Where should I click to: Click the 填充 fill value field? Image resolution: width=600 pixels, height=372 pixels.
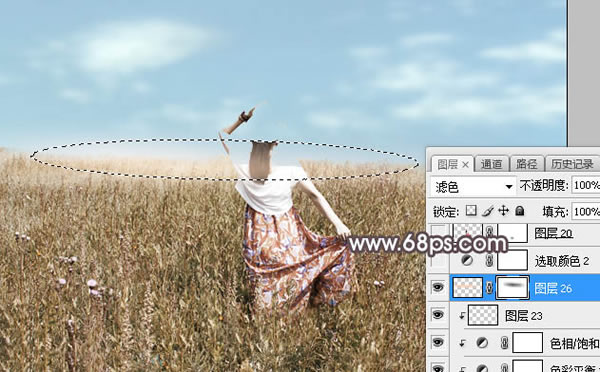click(586, 211)
